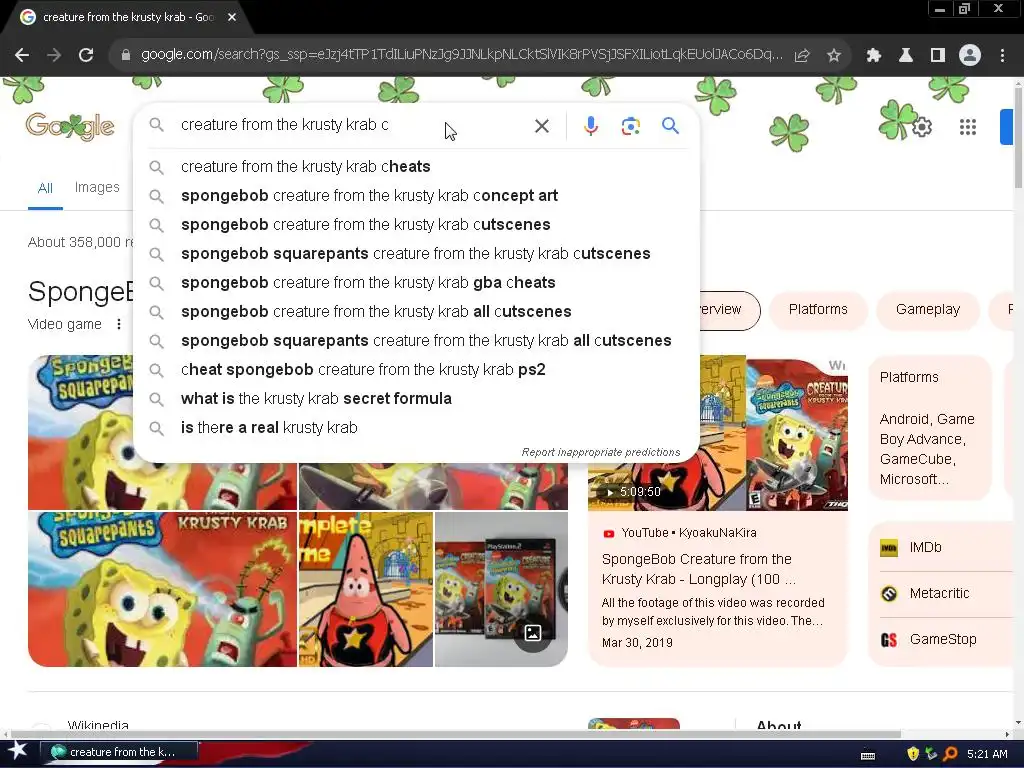The height and width of the screenshot is (768, 1024).
Task: Open the GameStop link
Action: point(942,639)
